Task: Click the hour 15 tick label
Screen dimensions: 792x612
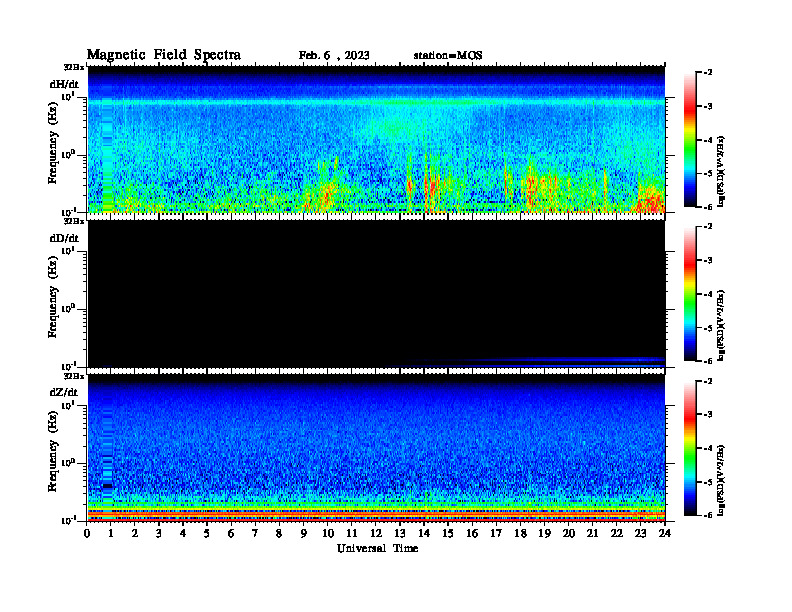Action: 448,534
